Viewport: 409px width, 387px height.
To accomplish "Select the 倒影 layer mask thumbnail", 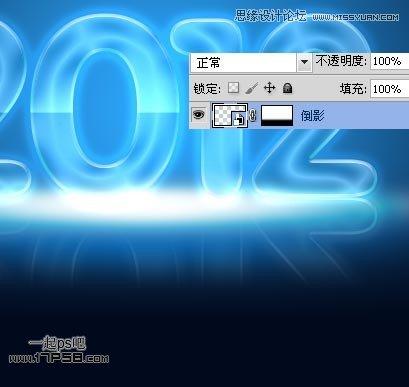I will [x=277, y=115].
